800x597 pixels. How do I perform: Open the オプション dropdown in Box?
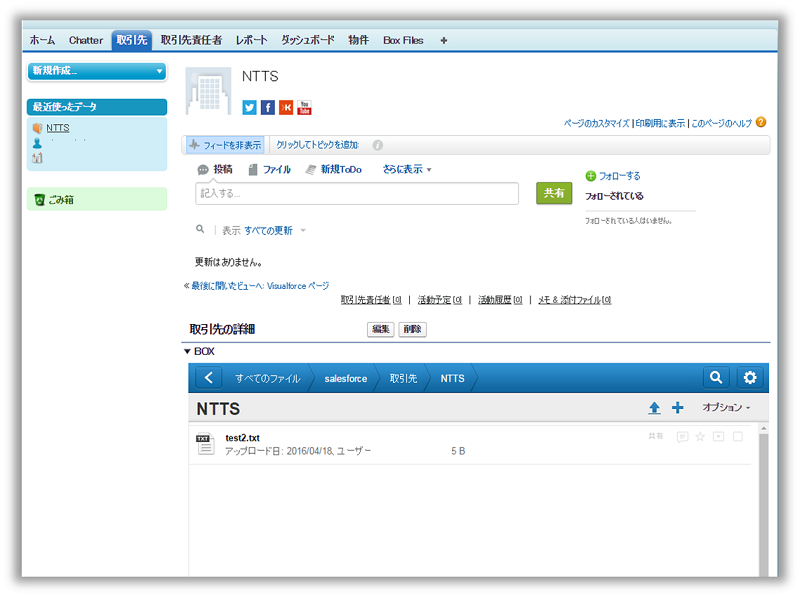click(x=726, y=407)
